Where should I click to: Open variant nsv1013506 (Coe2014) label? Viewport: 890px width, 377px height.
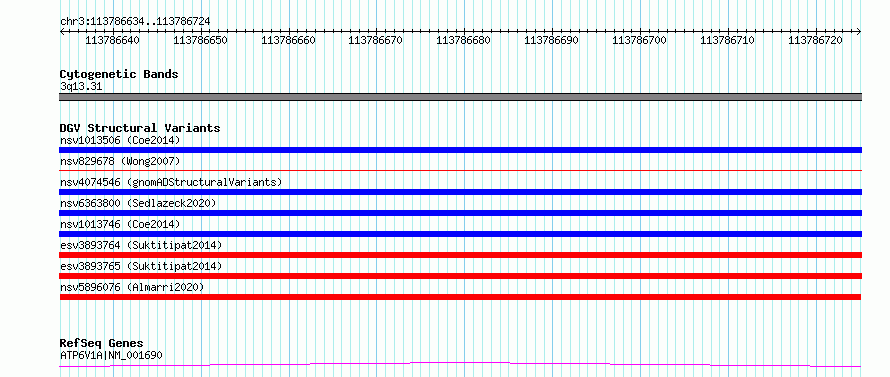(120, 140)
